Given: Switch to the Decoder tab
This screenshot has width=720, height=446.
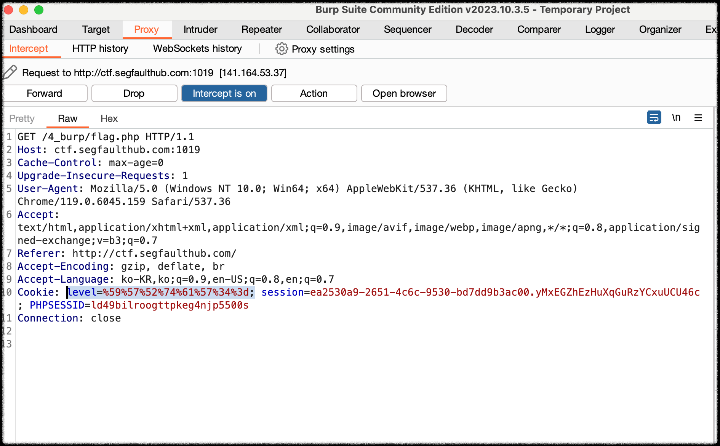Looking at the screenshot, I should point(474,29).
